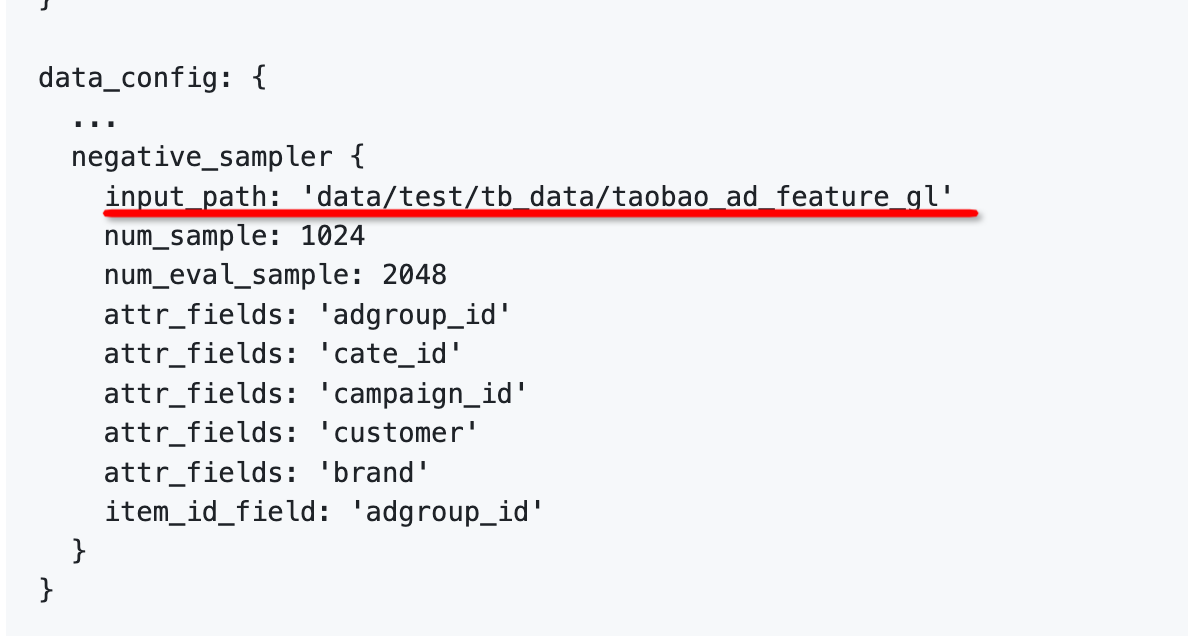
Task: Click the negative_sampler block header
Action: point(217,157)
